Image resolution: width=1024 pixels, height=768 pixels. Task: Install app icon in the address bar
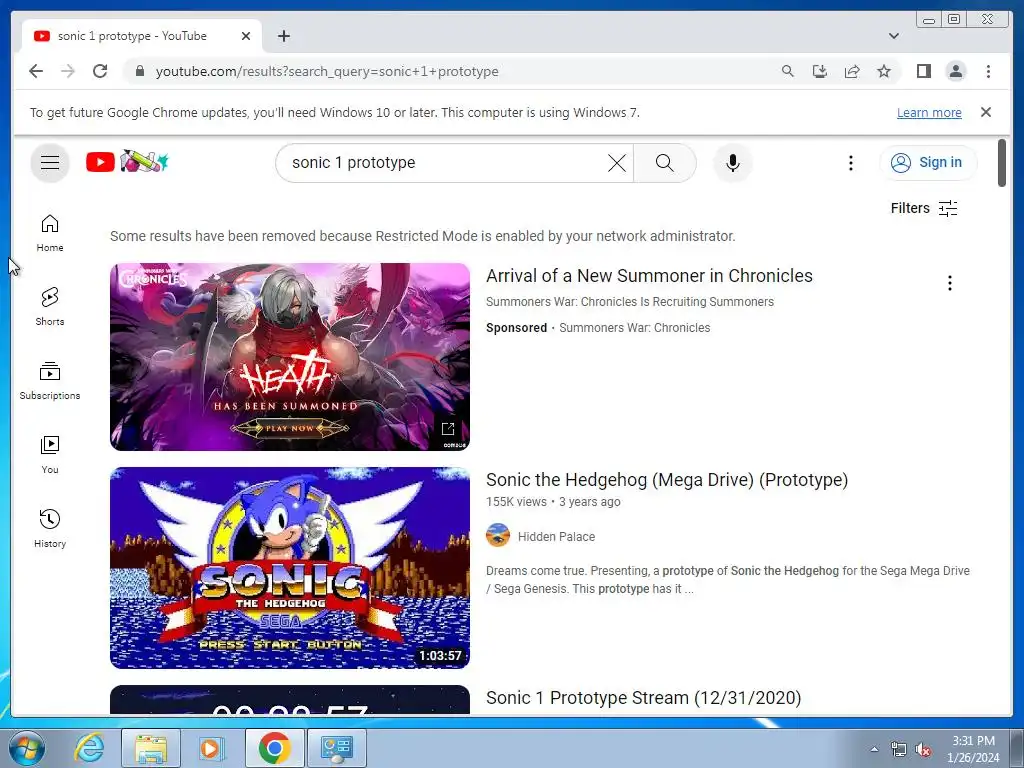pyautogui.click(x=820, y=71)
